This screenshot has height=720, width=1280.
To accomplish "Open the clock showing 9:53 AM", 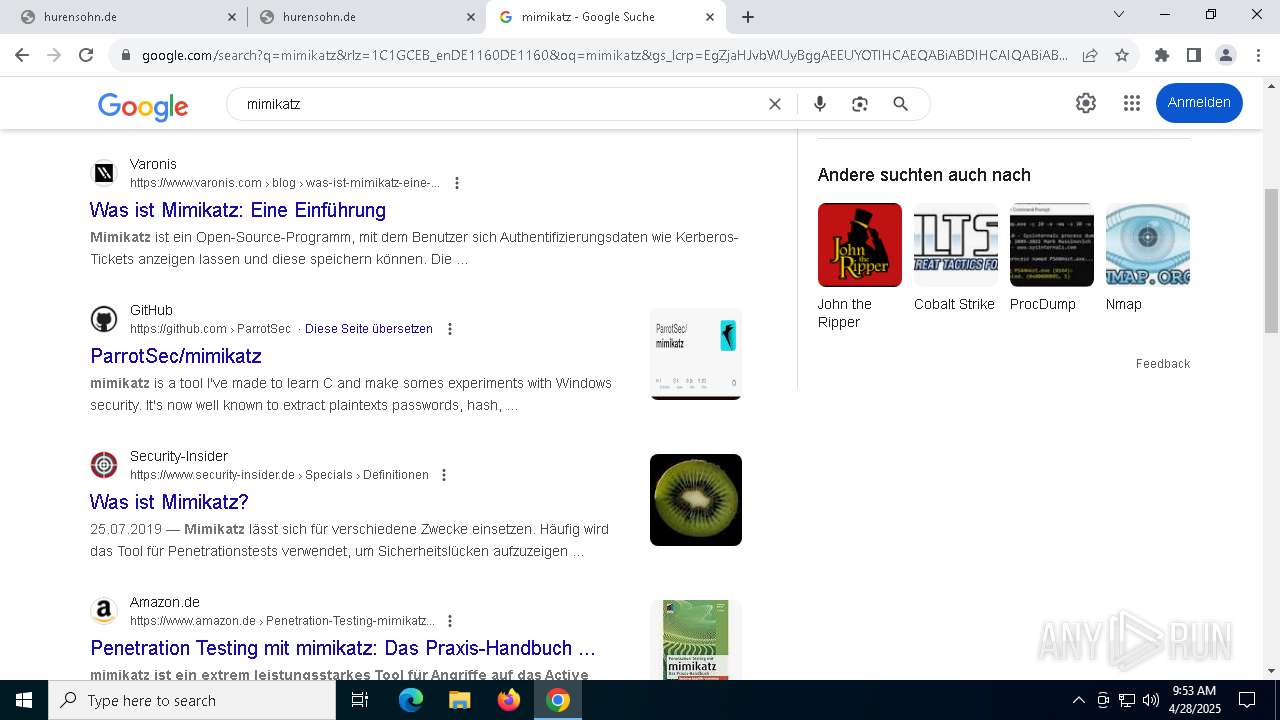I will [x=1194, y=700].
